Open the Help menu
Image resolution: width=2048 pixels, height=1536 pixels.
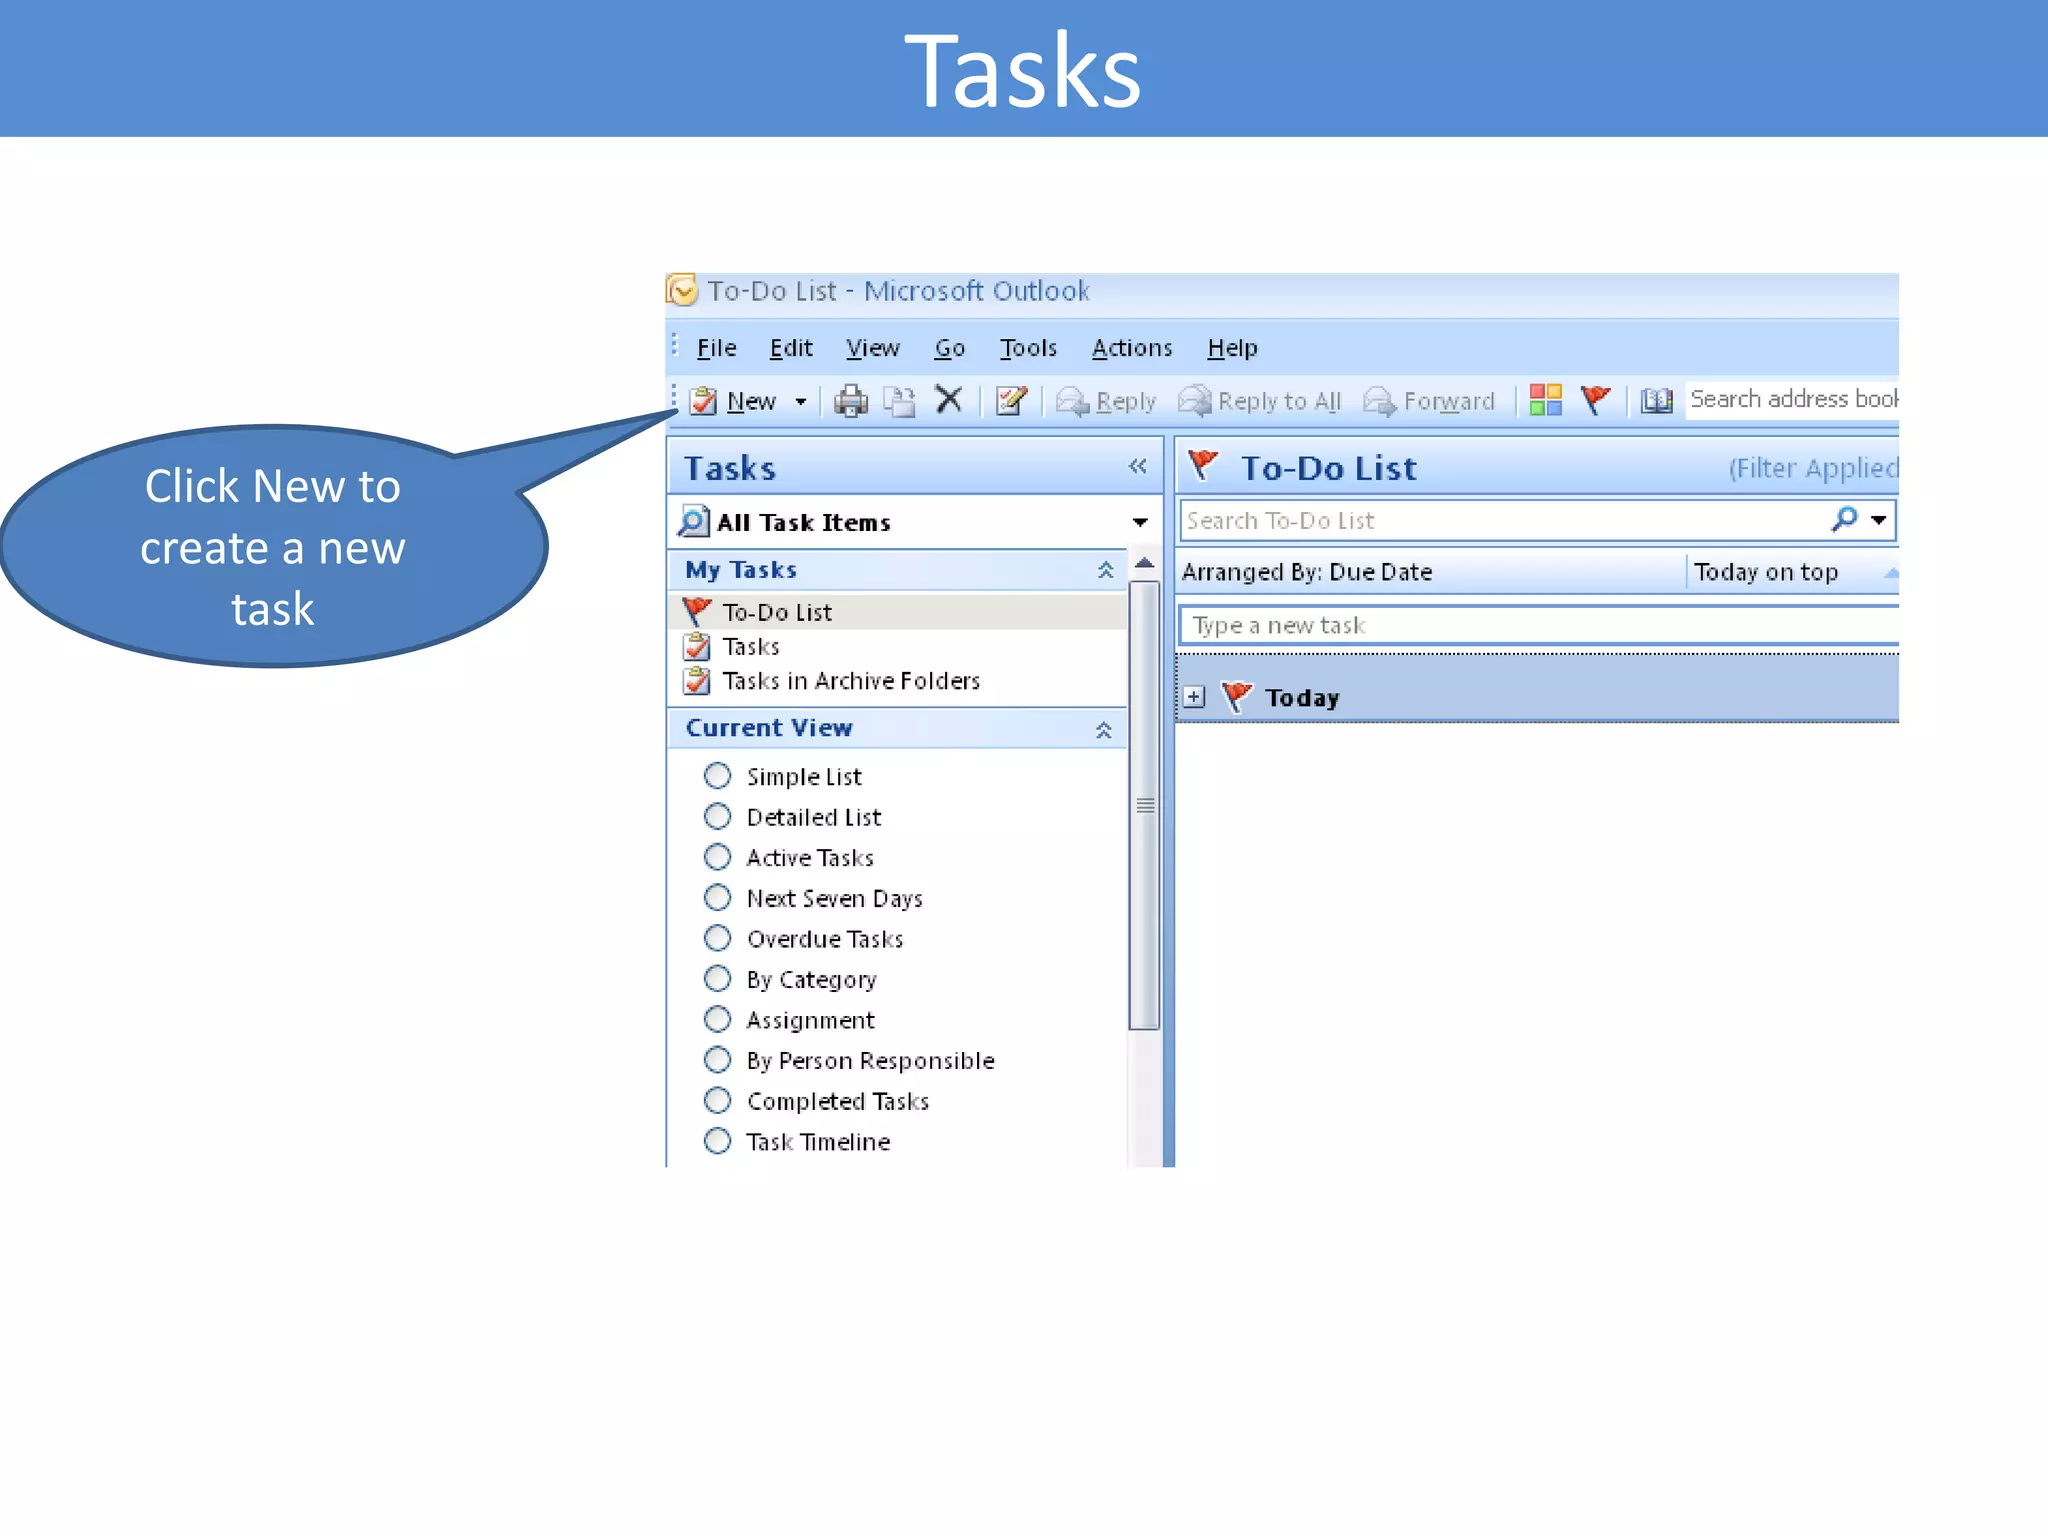coord(1232,348)
